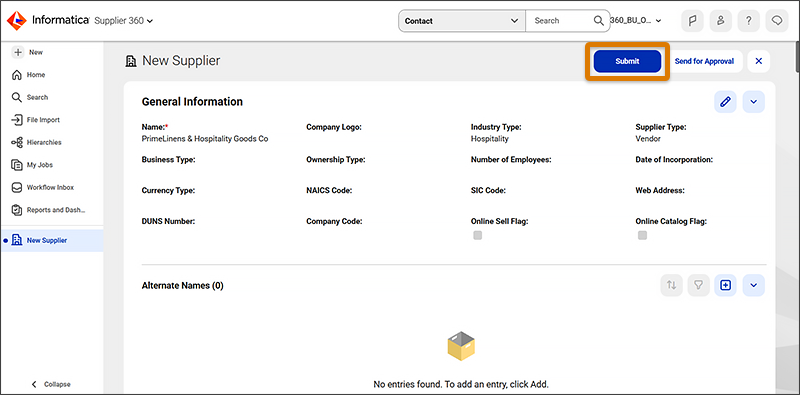
Task: Click Send for Approval
Action: tap(704, 61)
